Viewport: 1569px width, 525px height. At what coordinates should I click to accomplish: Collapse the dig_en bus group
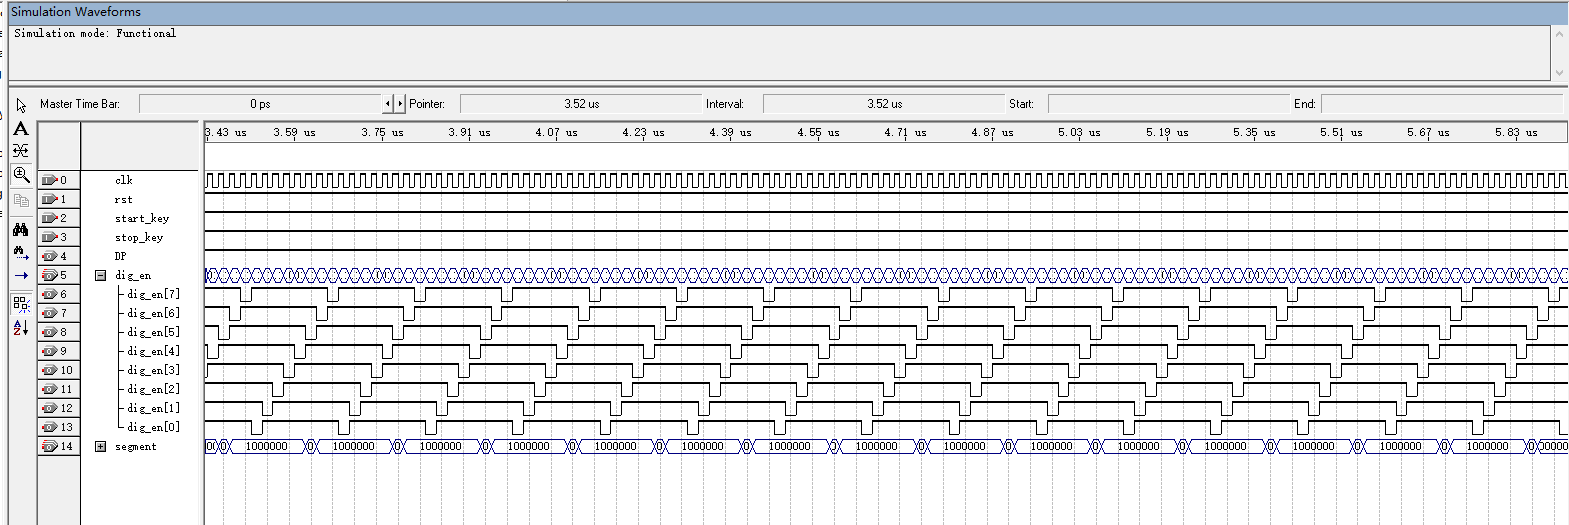(x=100, y=275)
